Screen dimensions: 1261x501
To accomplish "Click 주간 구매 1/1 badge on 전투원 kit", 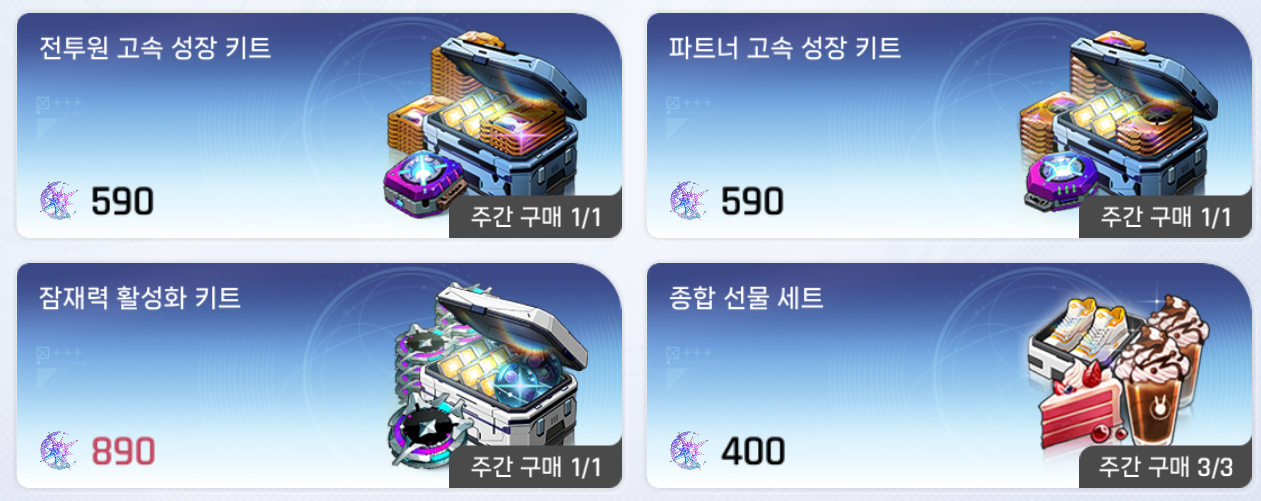I will click(x=536, y=218).
